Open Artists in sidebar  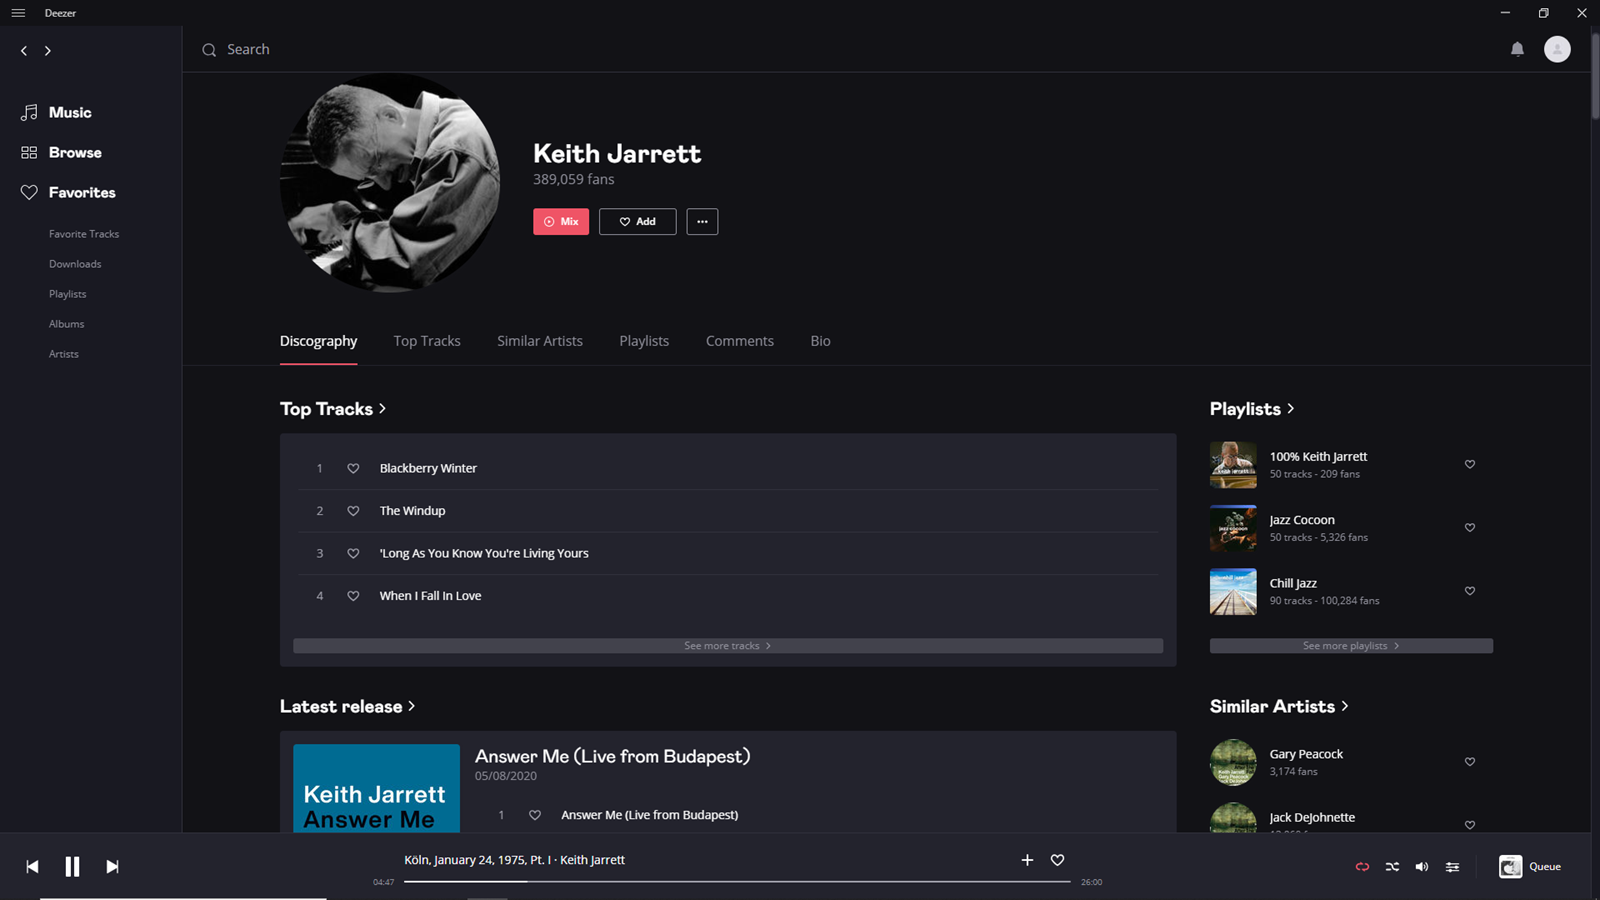pos(64,354)
